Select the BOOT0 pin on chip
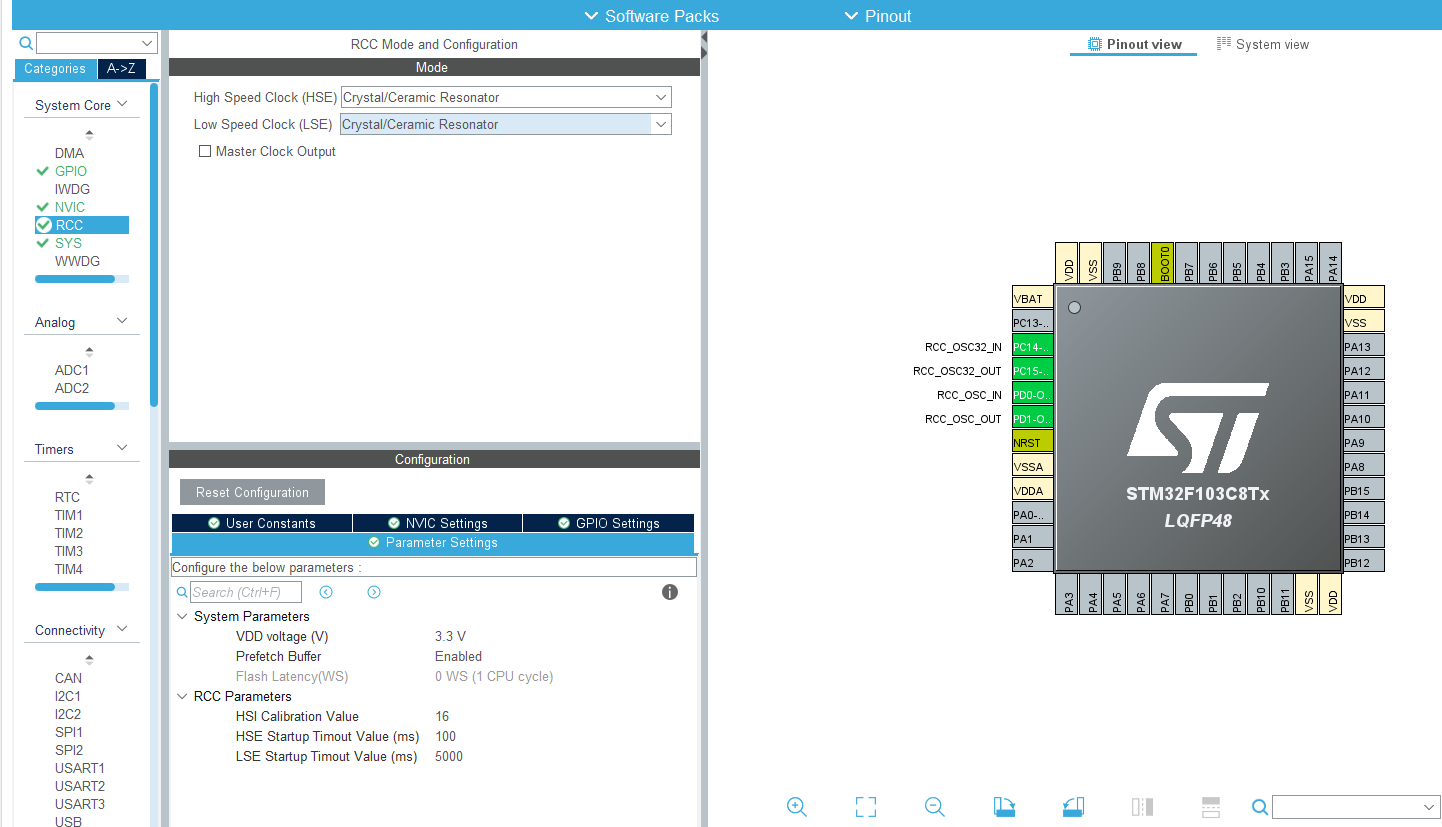1442x827 pixels. (1163, 264)
